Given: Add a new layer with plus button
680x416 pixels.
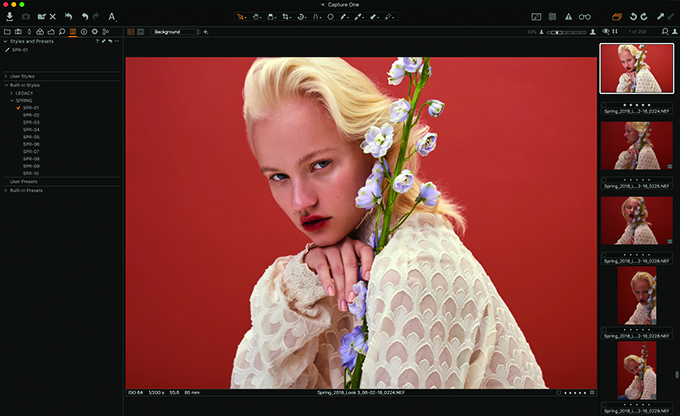Looking at the screenshot, I should 206,32.
